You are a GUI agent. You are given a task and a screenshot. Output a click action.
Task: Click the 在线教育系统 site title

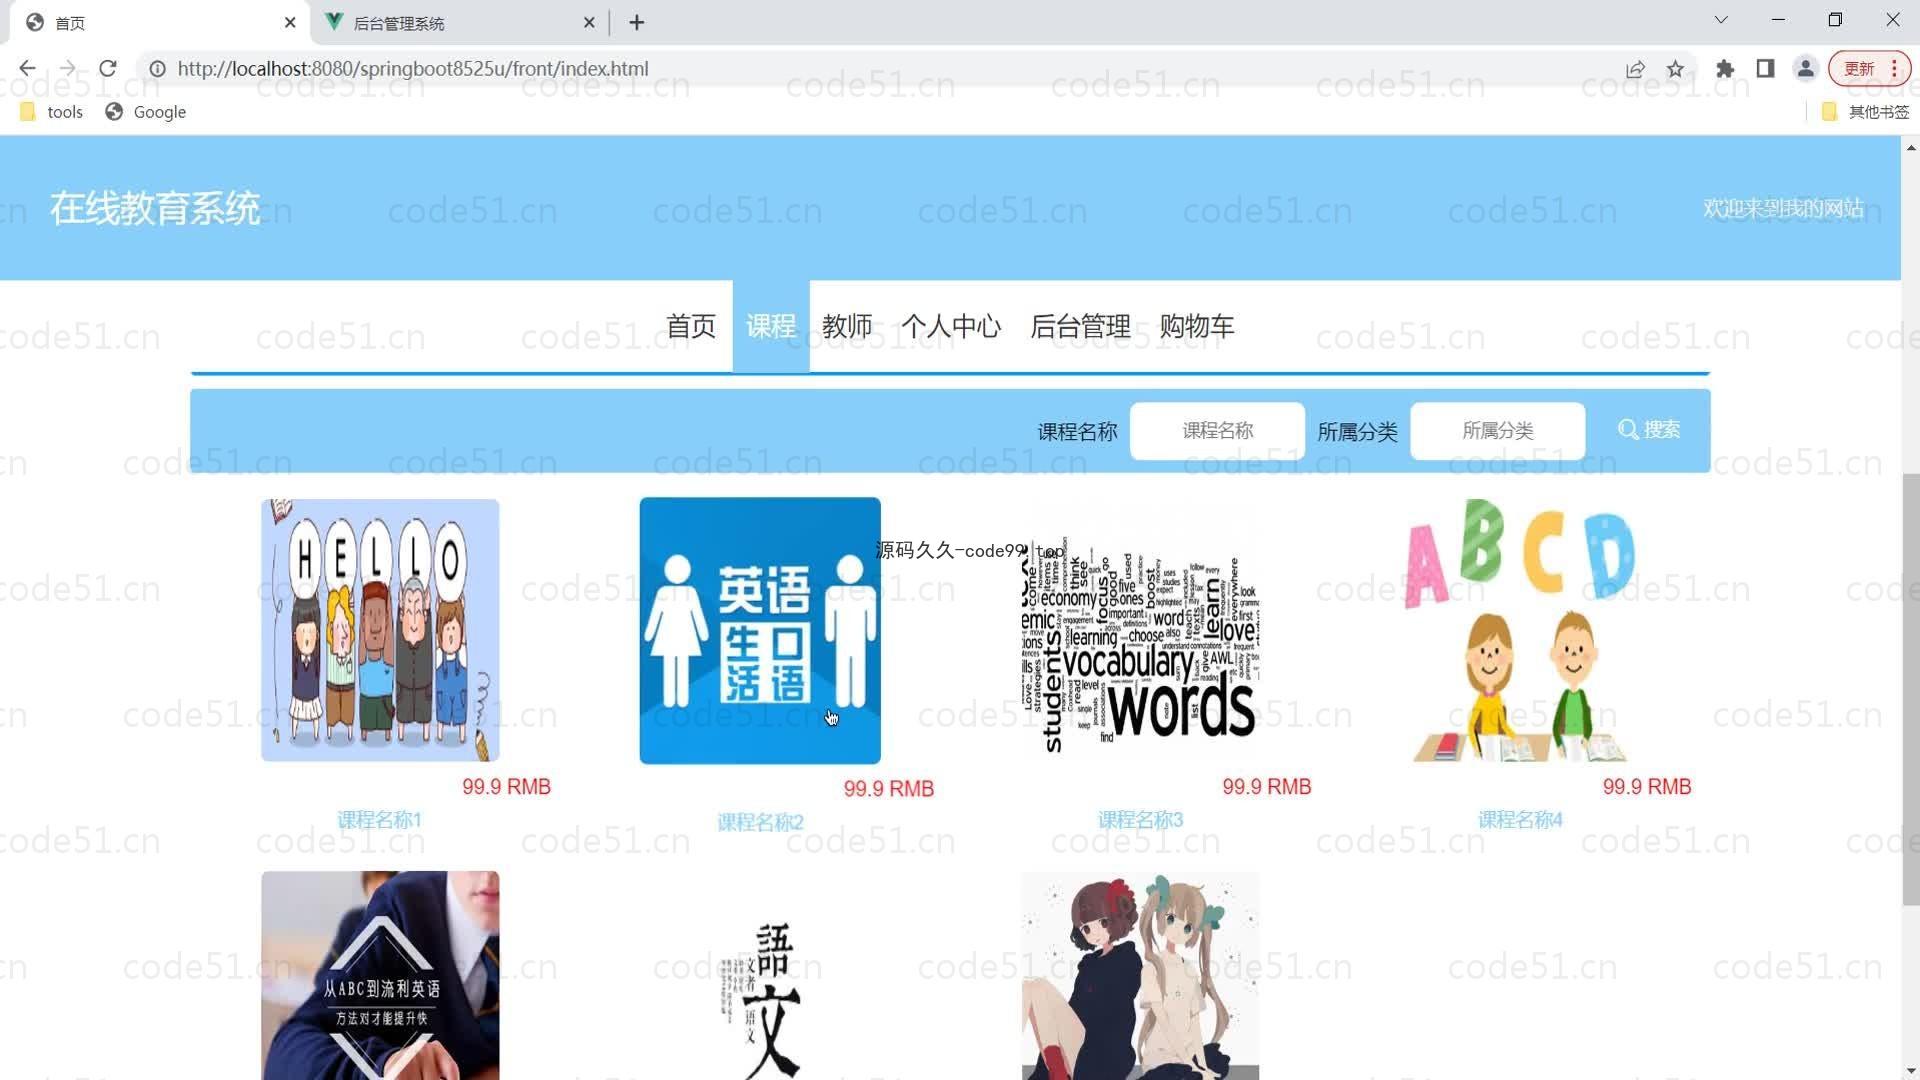155,208
